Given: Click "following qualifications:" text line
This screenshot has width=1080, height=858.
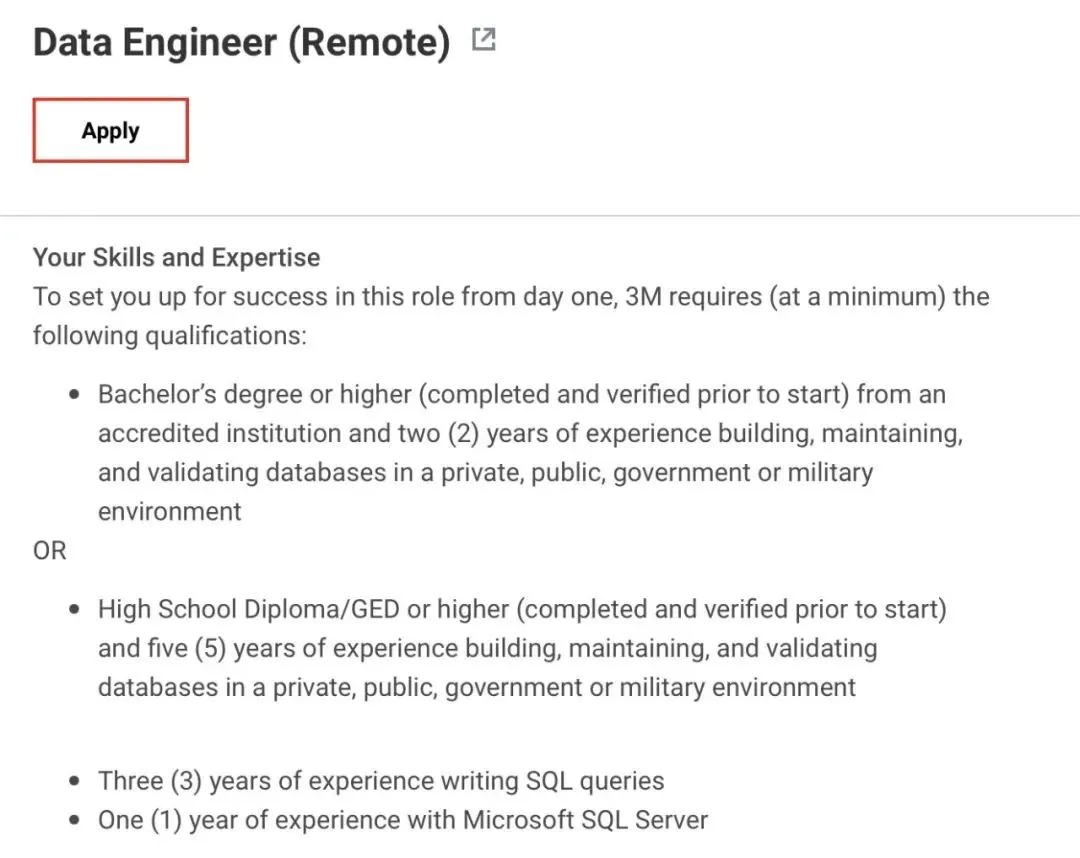Looking at the screenshot, I should pos(169,335).
